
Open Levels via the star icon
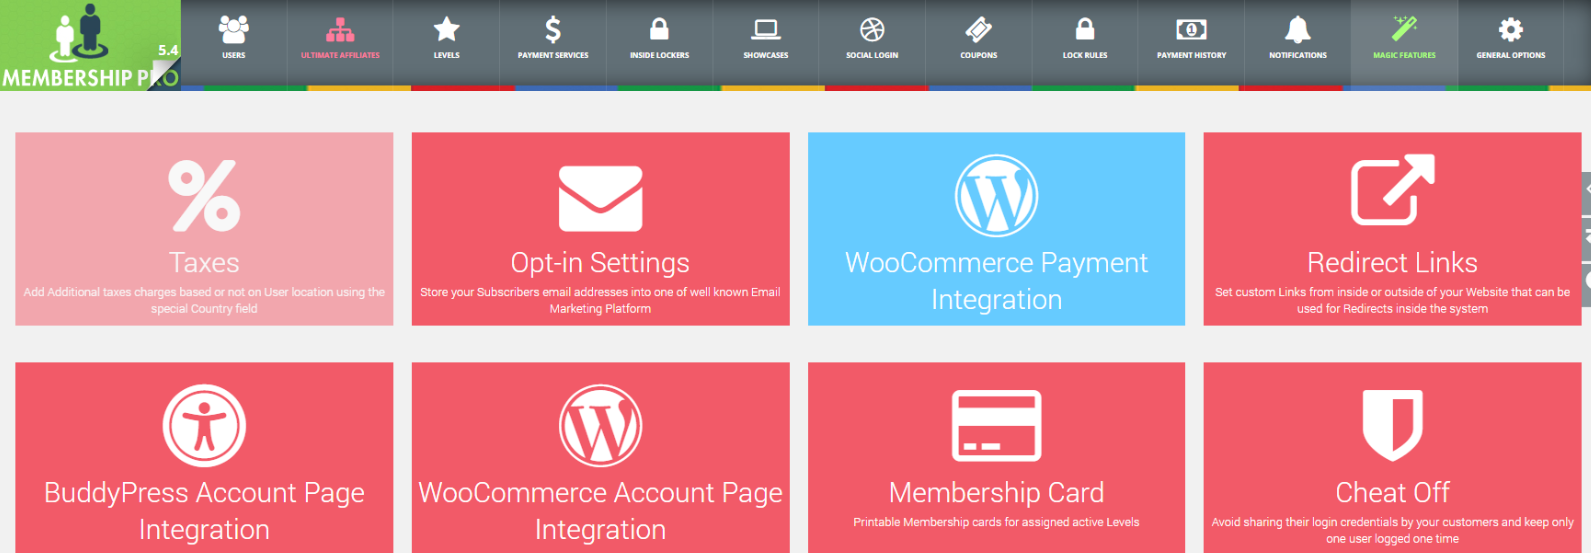pyautogui.click(x=446, y=30)
